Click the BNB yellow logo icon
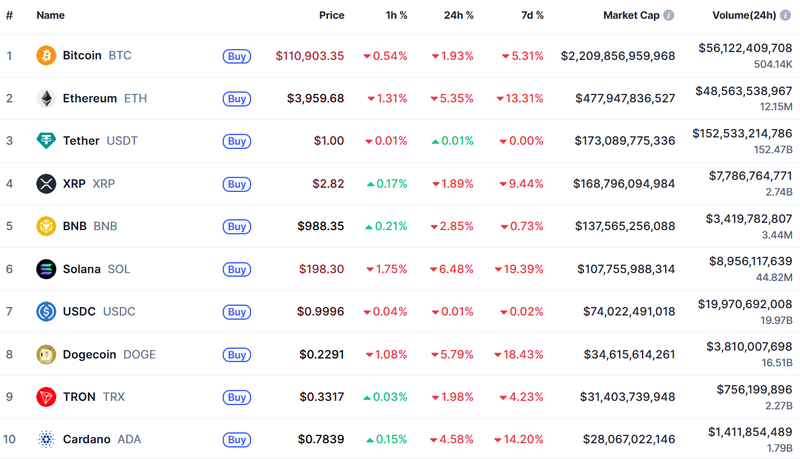This screenshot has height=459, width=800. 46,226
